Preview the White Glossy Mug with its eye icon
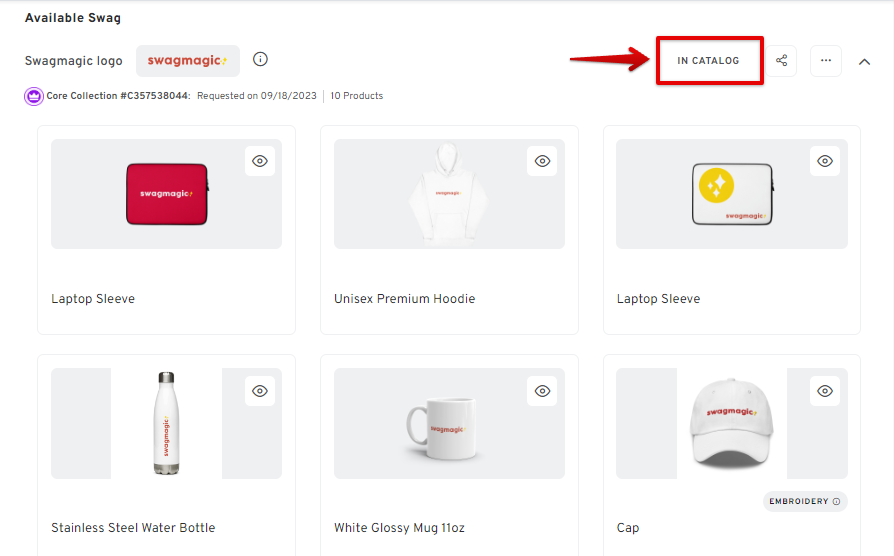The width and height of the screenshot is (894, 556). 542,391
